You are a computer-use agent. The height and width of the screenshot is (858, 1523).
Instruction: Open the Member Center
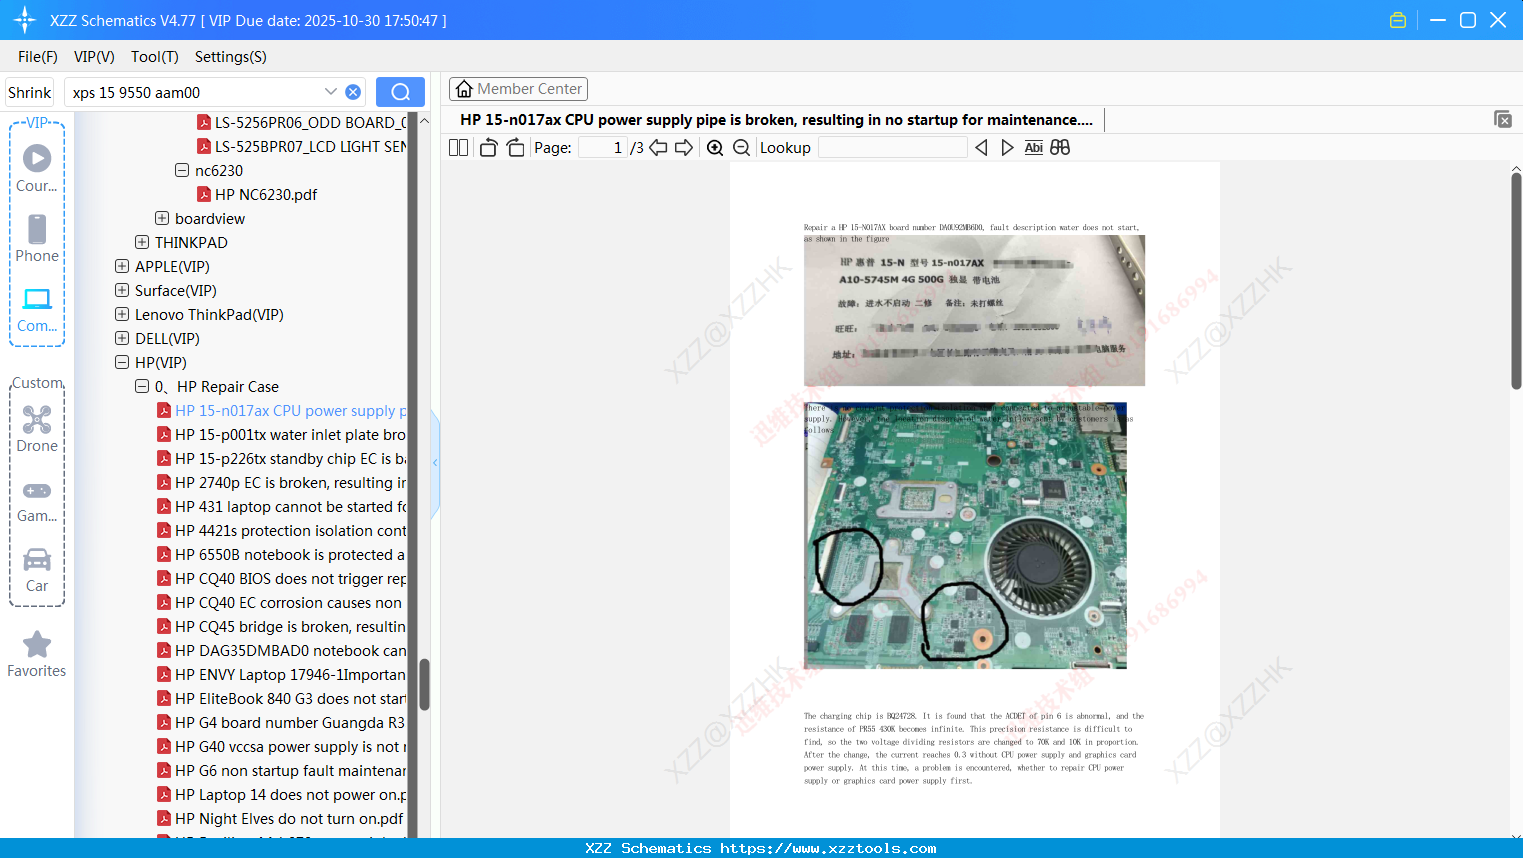click(x=518, y=89)
